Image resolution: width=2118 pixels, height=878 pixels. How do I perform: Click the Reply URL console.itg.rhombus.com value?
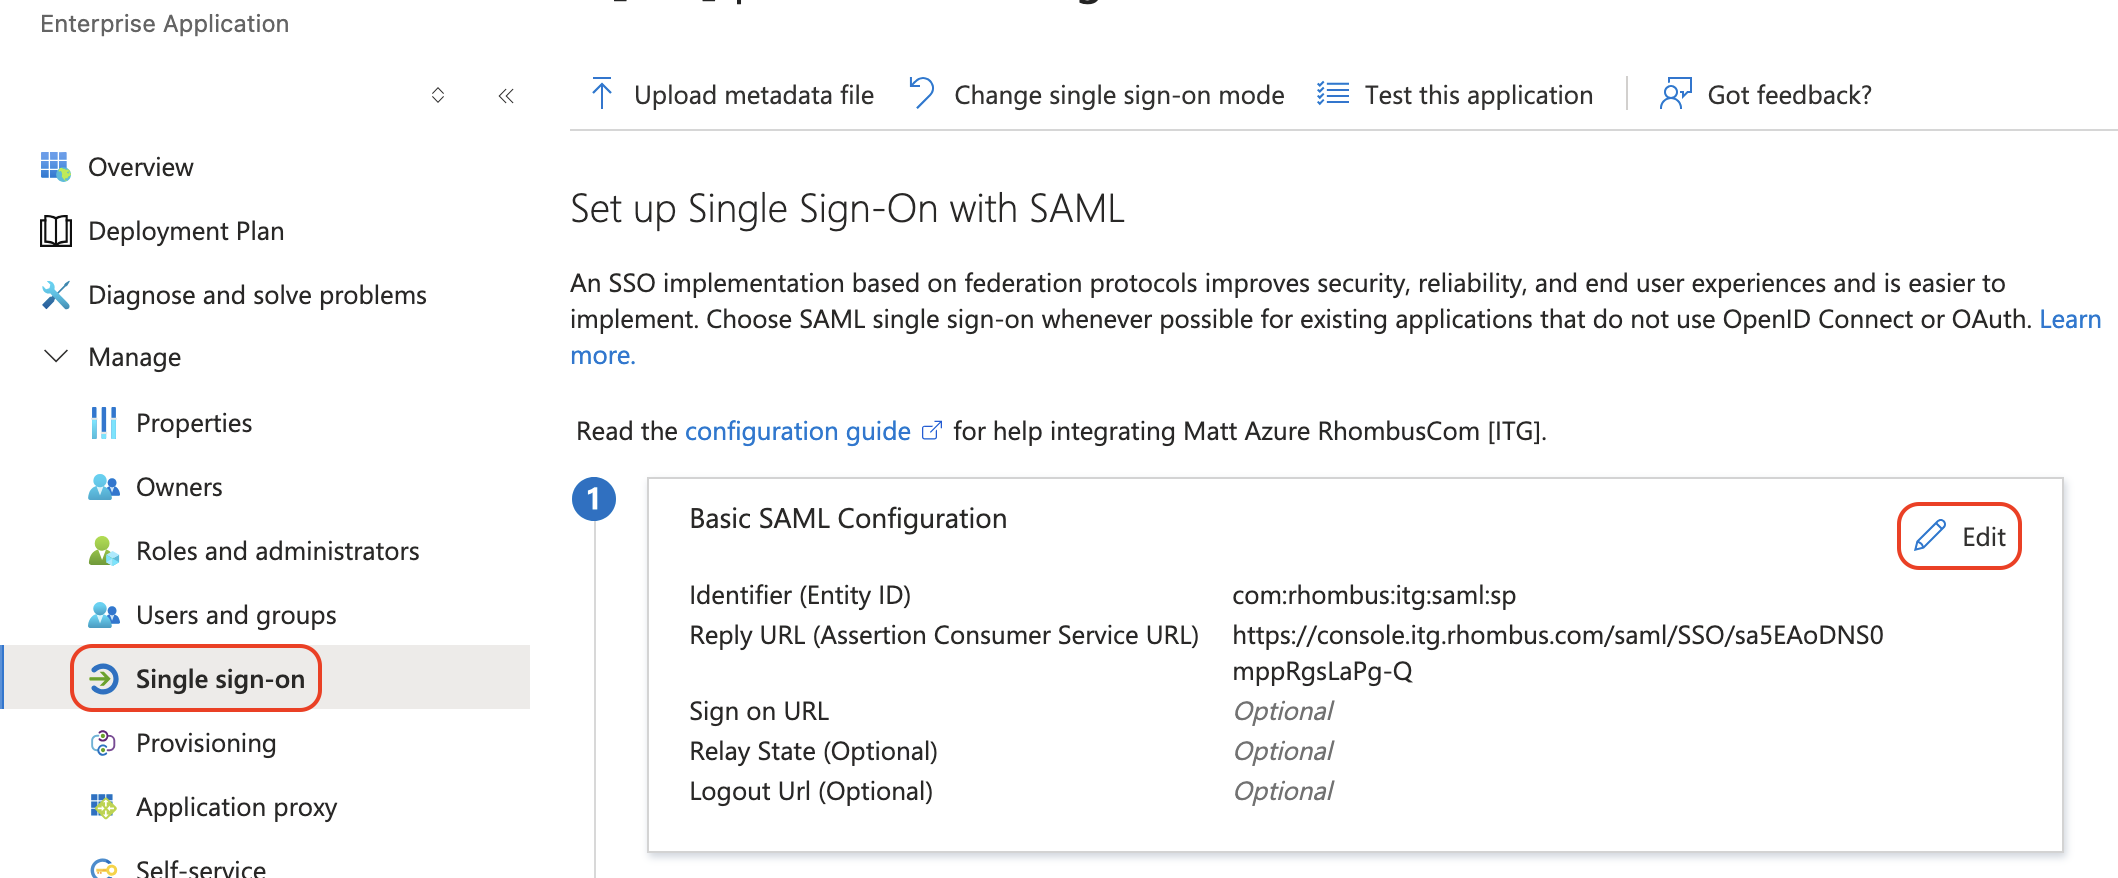(x=1558, y=653)
